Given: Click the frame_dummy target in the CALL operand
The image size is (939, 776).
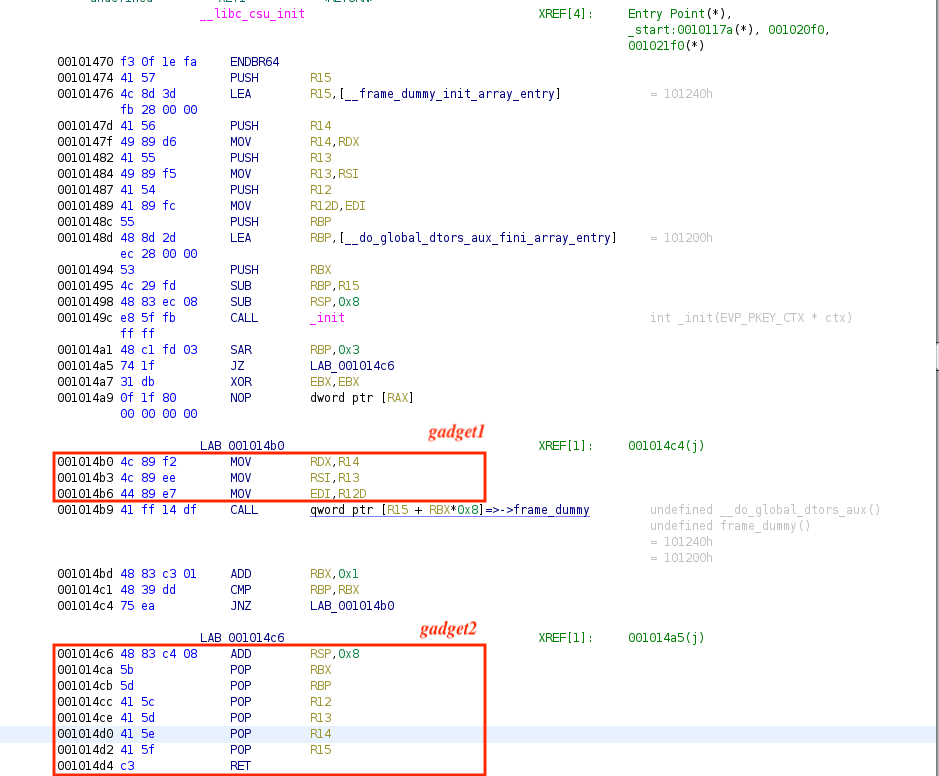Looking at the screenshot, I should coord(550,510).
